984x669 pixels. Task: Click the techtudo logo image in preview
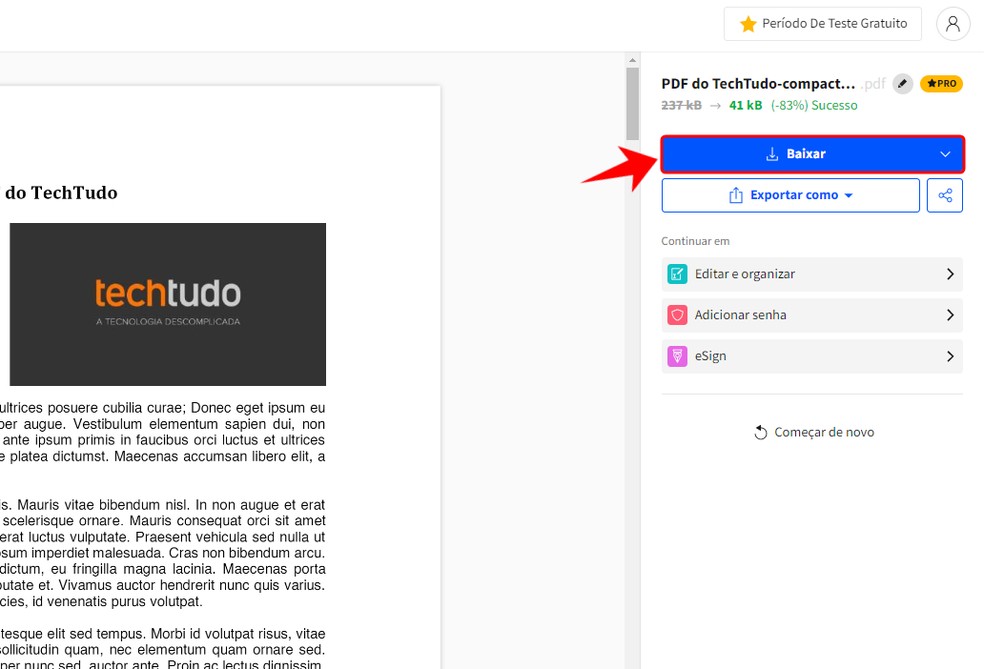point(168,304)
